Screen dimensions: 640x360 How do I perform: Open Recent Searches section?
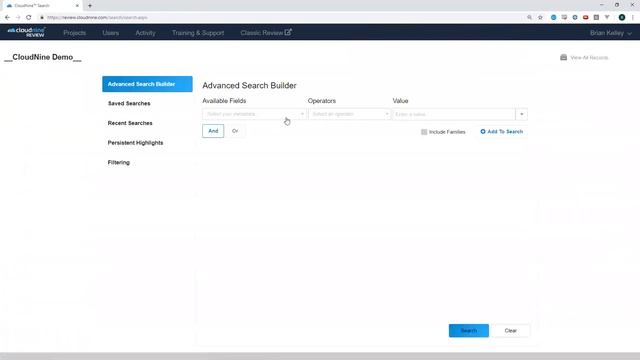tap(130, 123)
